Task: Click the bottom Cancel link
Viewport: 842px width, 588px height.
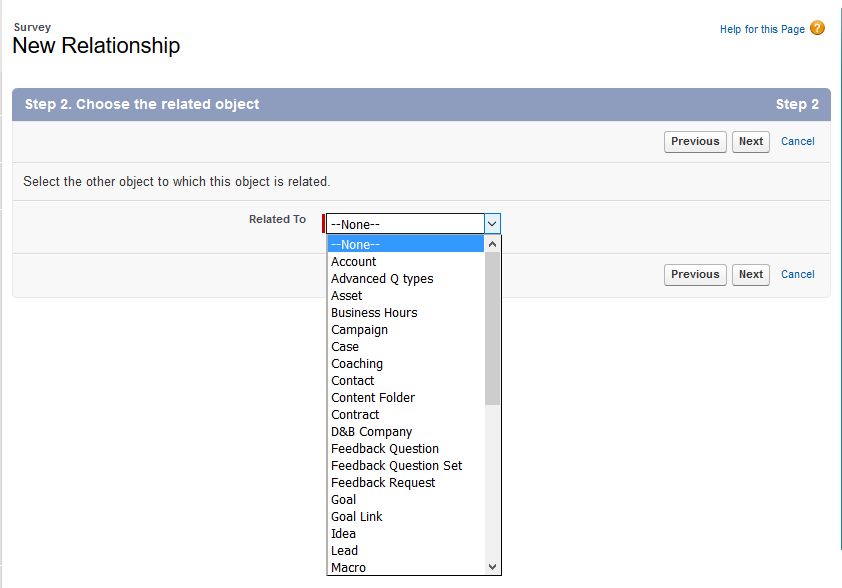Action: click(797, 275)
